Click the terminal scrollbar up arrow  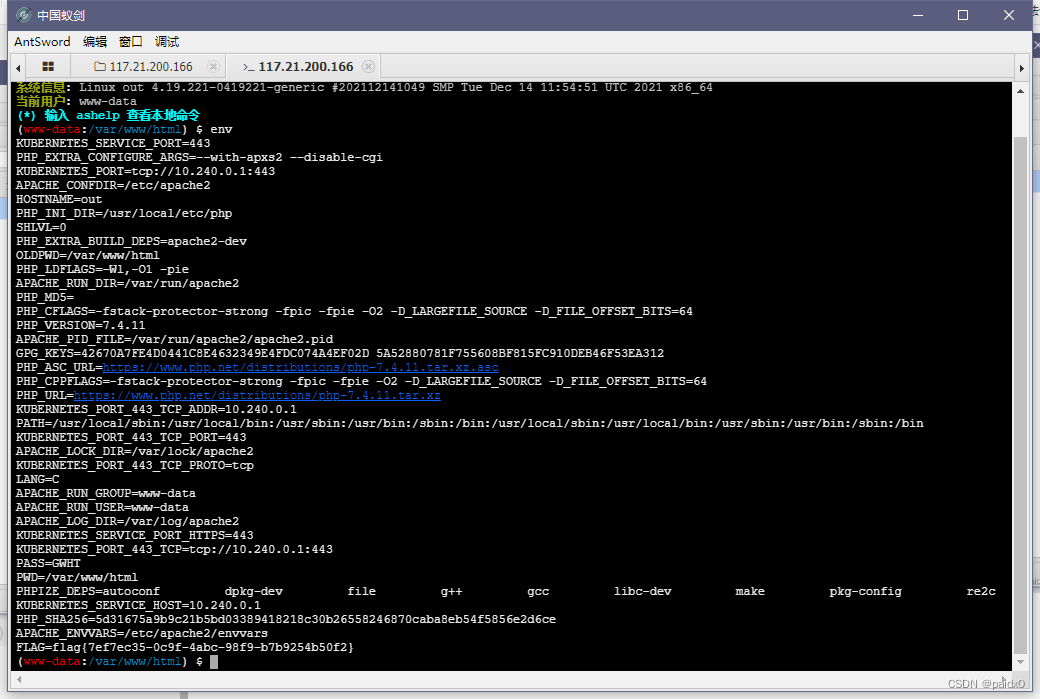click(1020, 91)
